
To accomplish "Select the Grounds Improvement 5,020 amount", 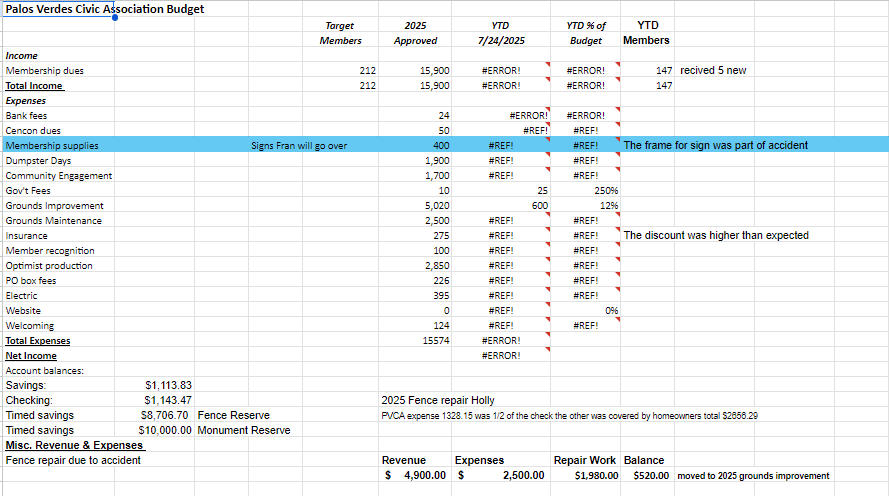I will tap(436, 206).
